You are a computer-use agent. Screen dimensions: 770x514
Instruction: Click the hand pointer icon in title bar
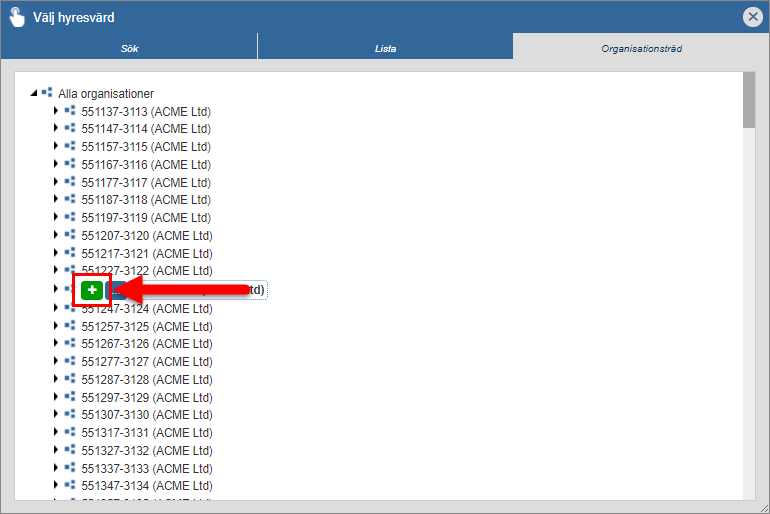coord(17,16)
